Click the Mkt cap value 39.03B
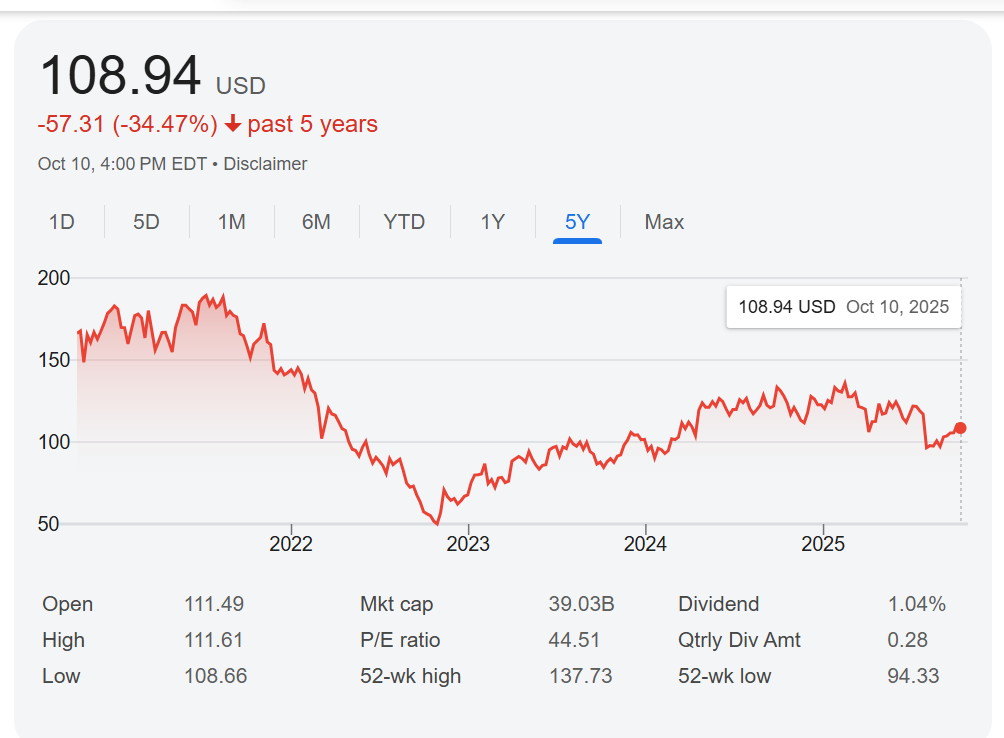The width and height of the screenshot is (1004, 738). (581, 604)
